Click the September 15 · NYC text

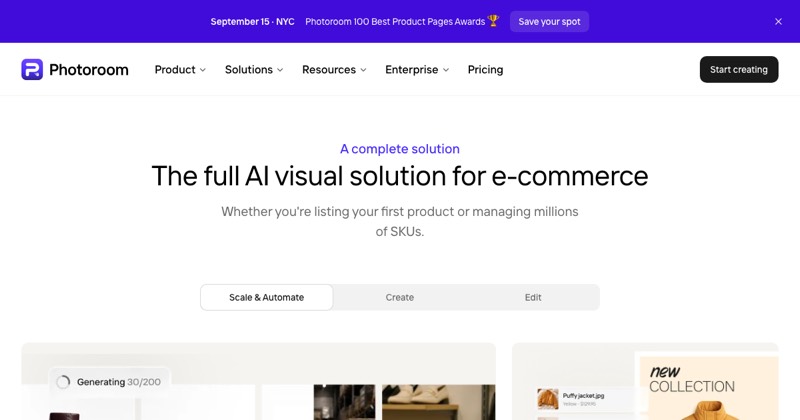(x=253, y=21)
